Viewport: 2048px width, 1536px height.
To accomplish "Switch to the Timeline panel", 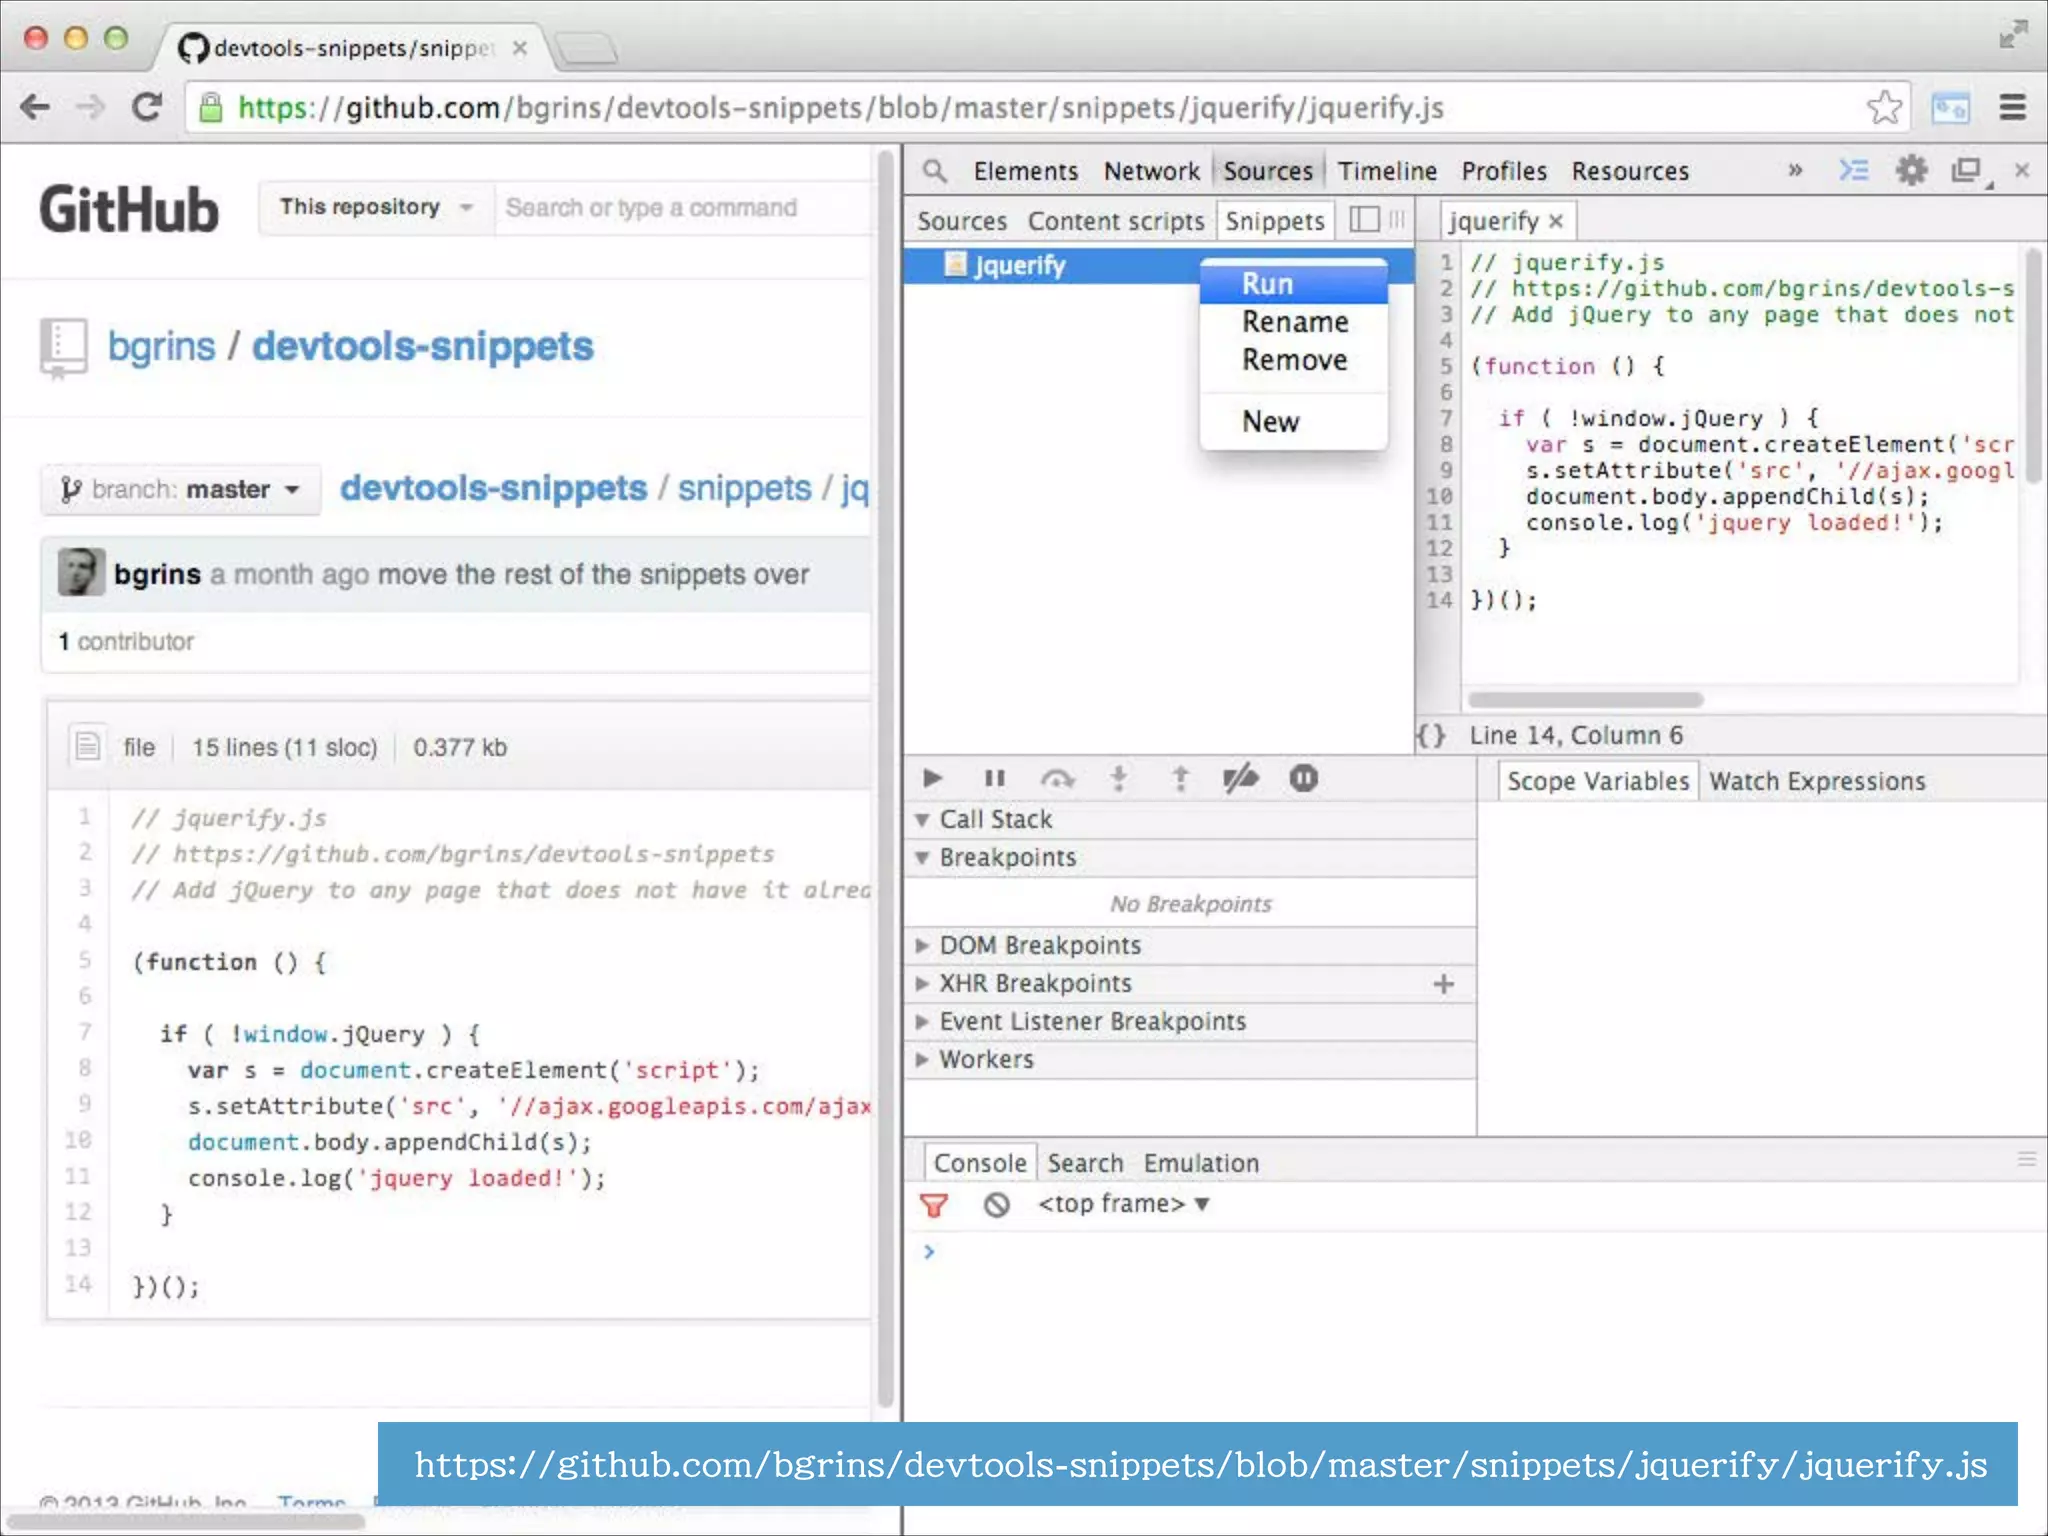I will (1387, 171).
